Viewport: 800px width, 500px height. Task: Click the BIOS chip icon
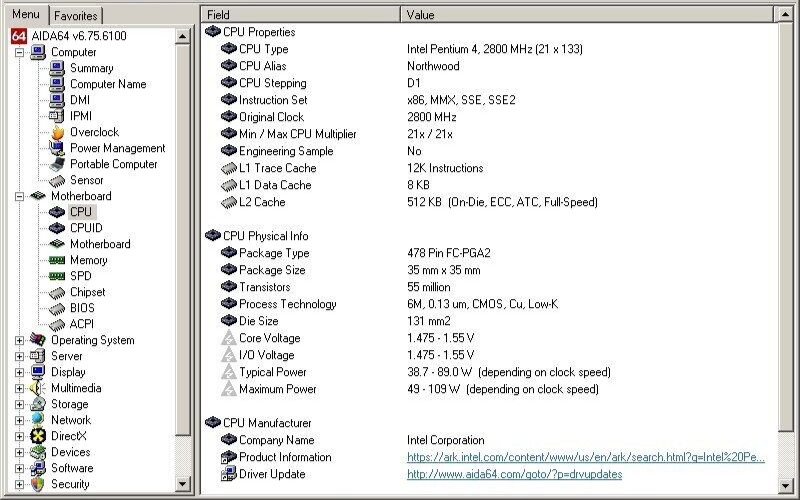tap(57, 308)
